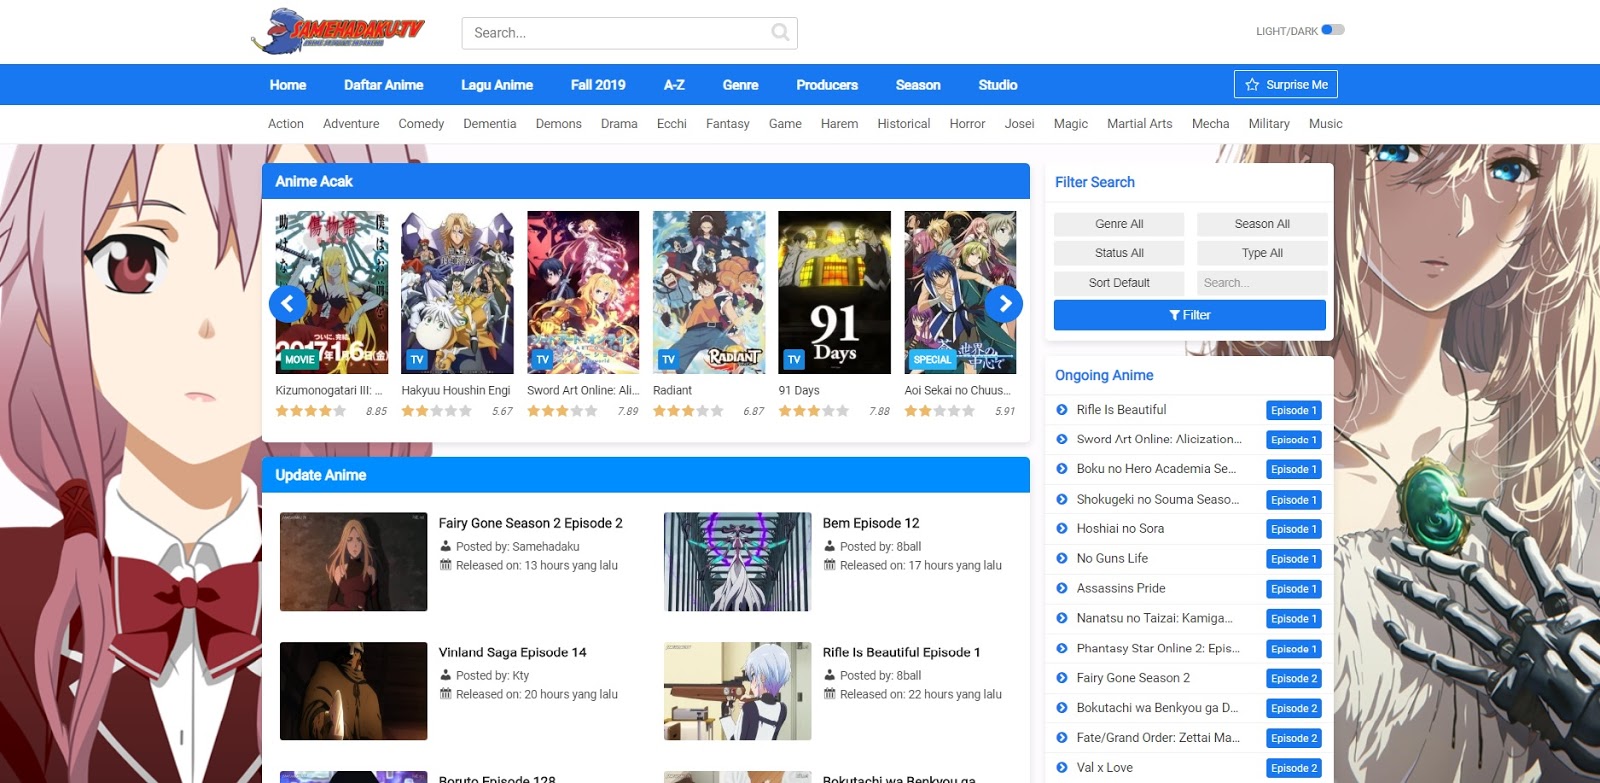The image size is (1600, 783).
Task: Open the Season menu item
Action: (918, 85)
